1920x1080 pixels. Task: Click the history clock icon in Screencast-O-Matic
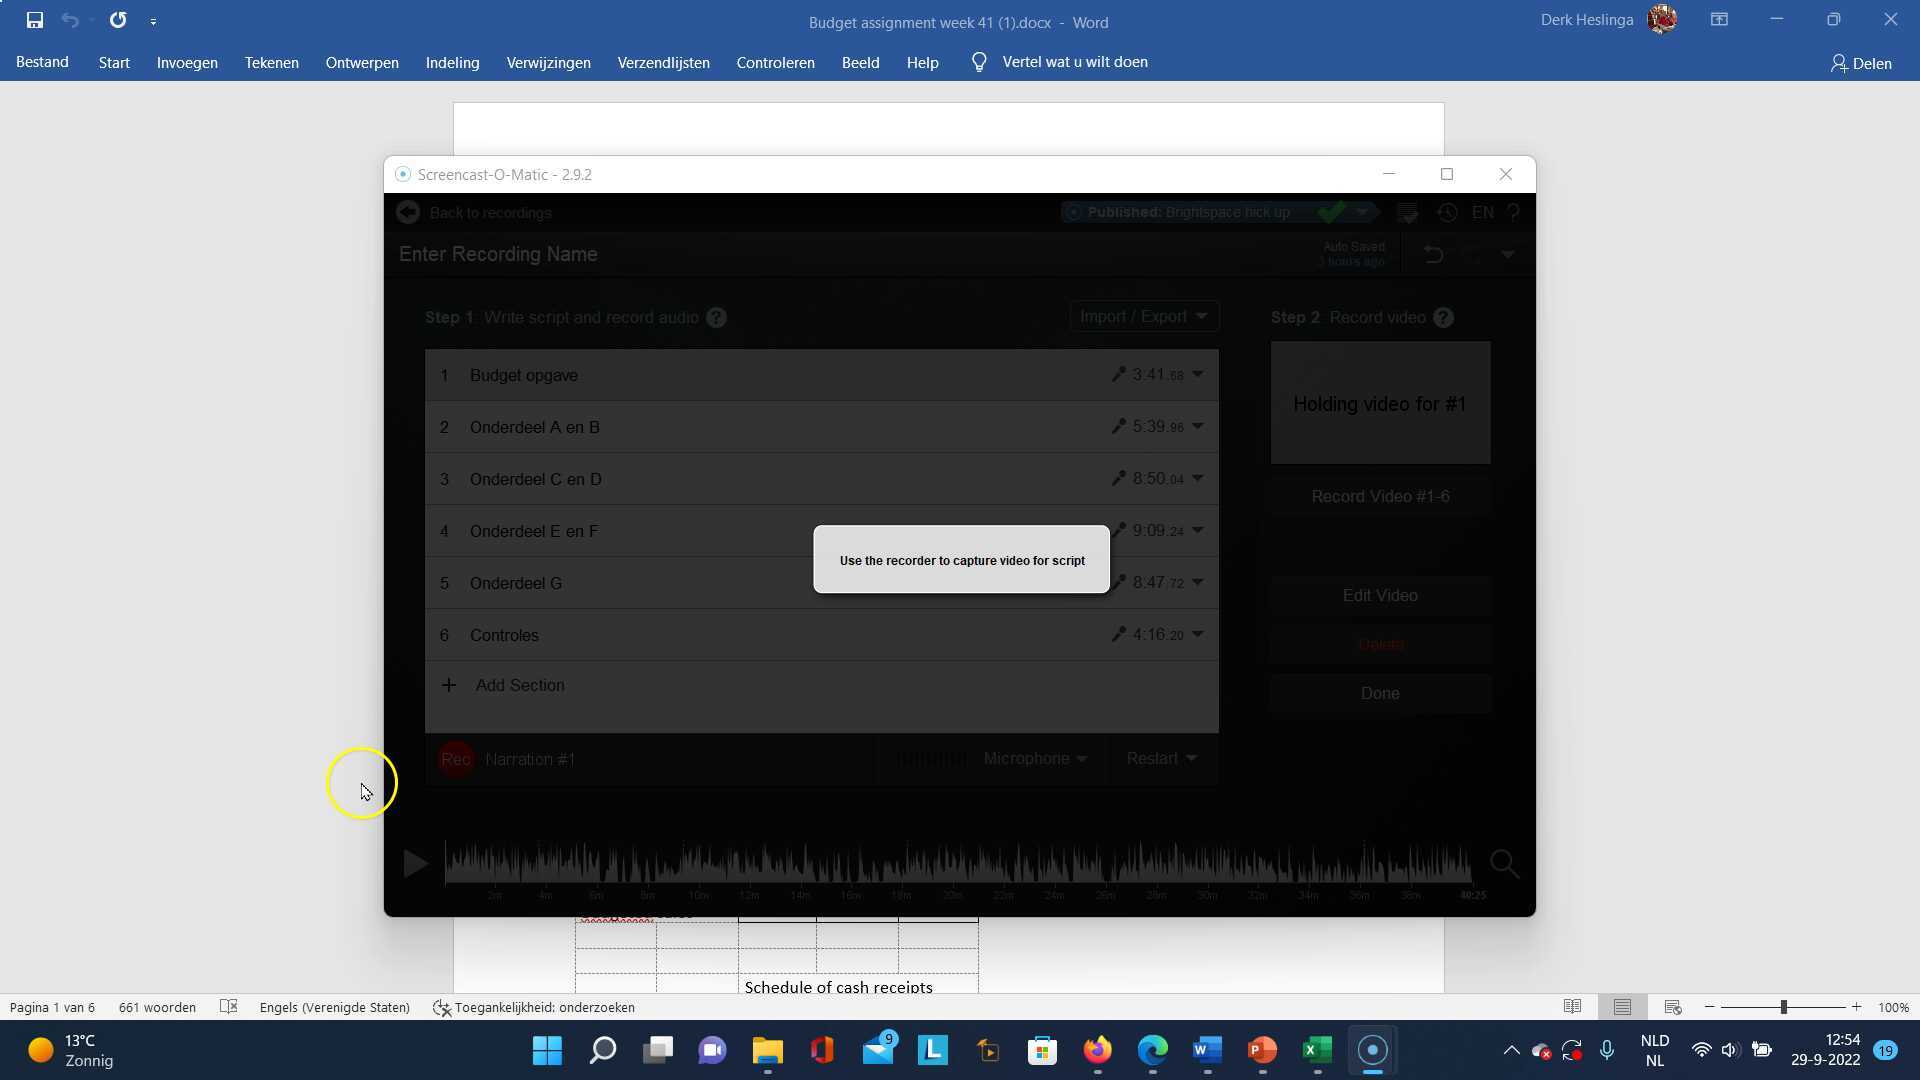(x=1447, y=213)
